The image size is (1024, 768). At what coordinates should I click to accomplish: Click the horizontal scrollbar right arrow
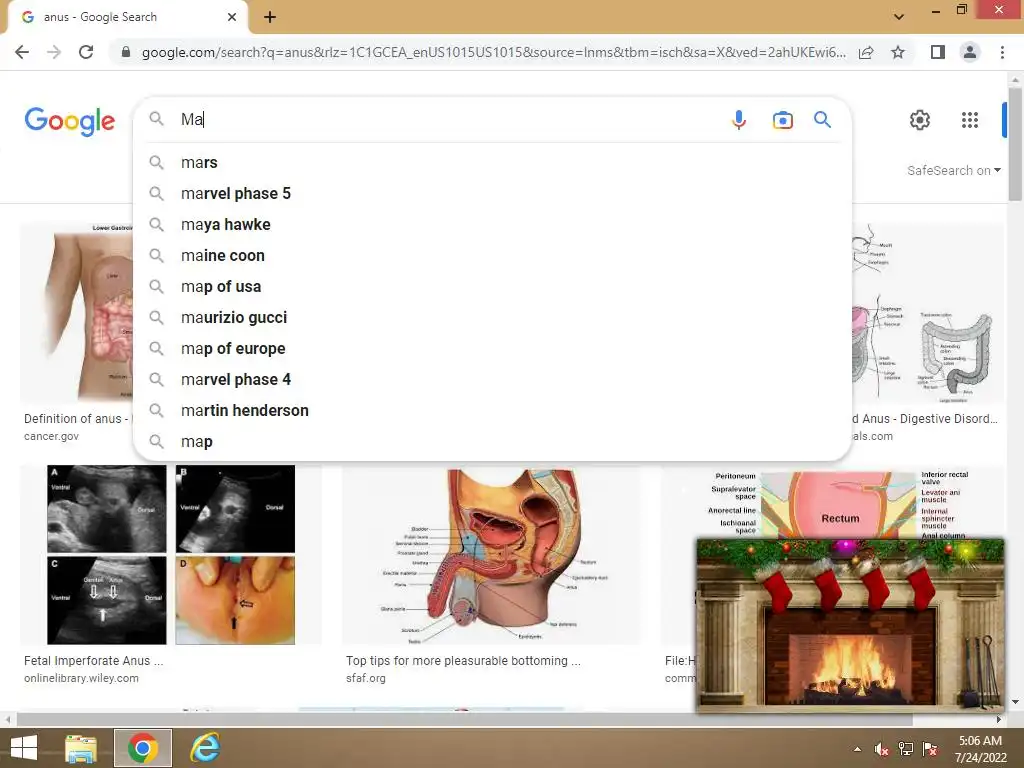[x=999, y=720]
